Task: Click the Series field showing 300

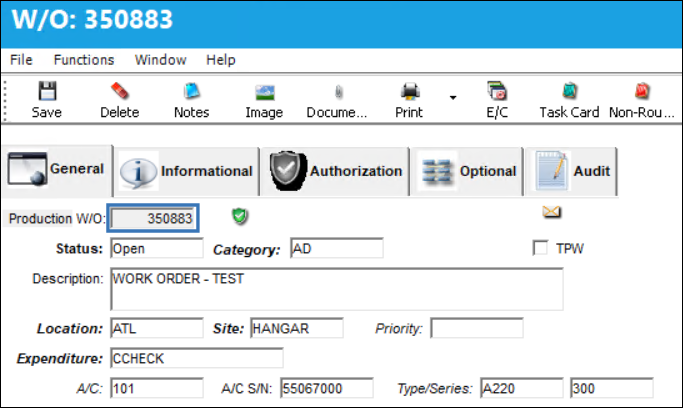Action: [x=612, y=388]
